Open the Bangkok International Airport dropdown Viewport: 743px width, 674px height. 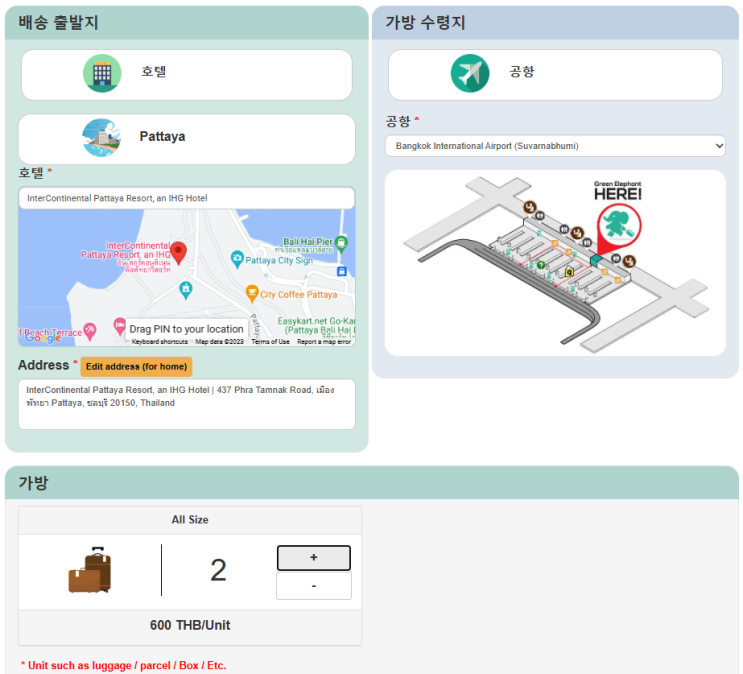pyautogui.click(x=555, y=146)
